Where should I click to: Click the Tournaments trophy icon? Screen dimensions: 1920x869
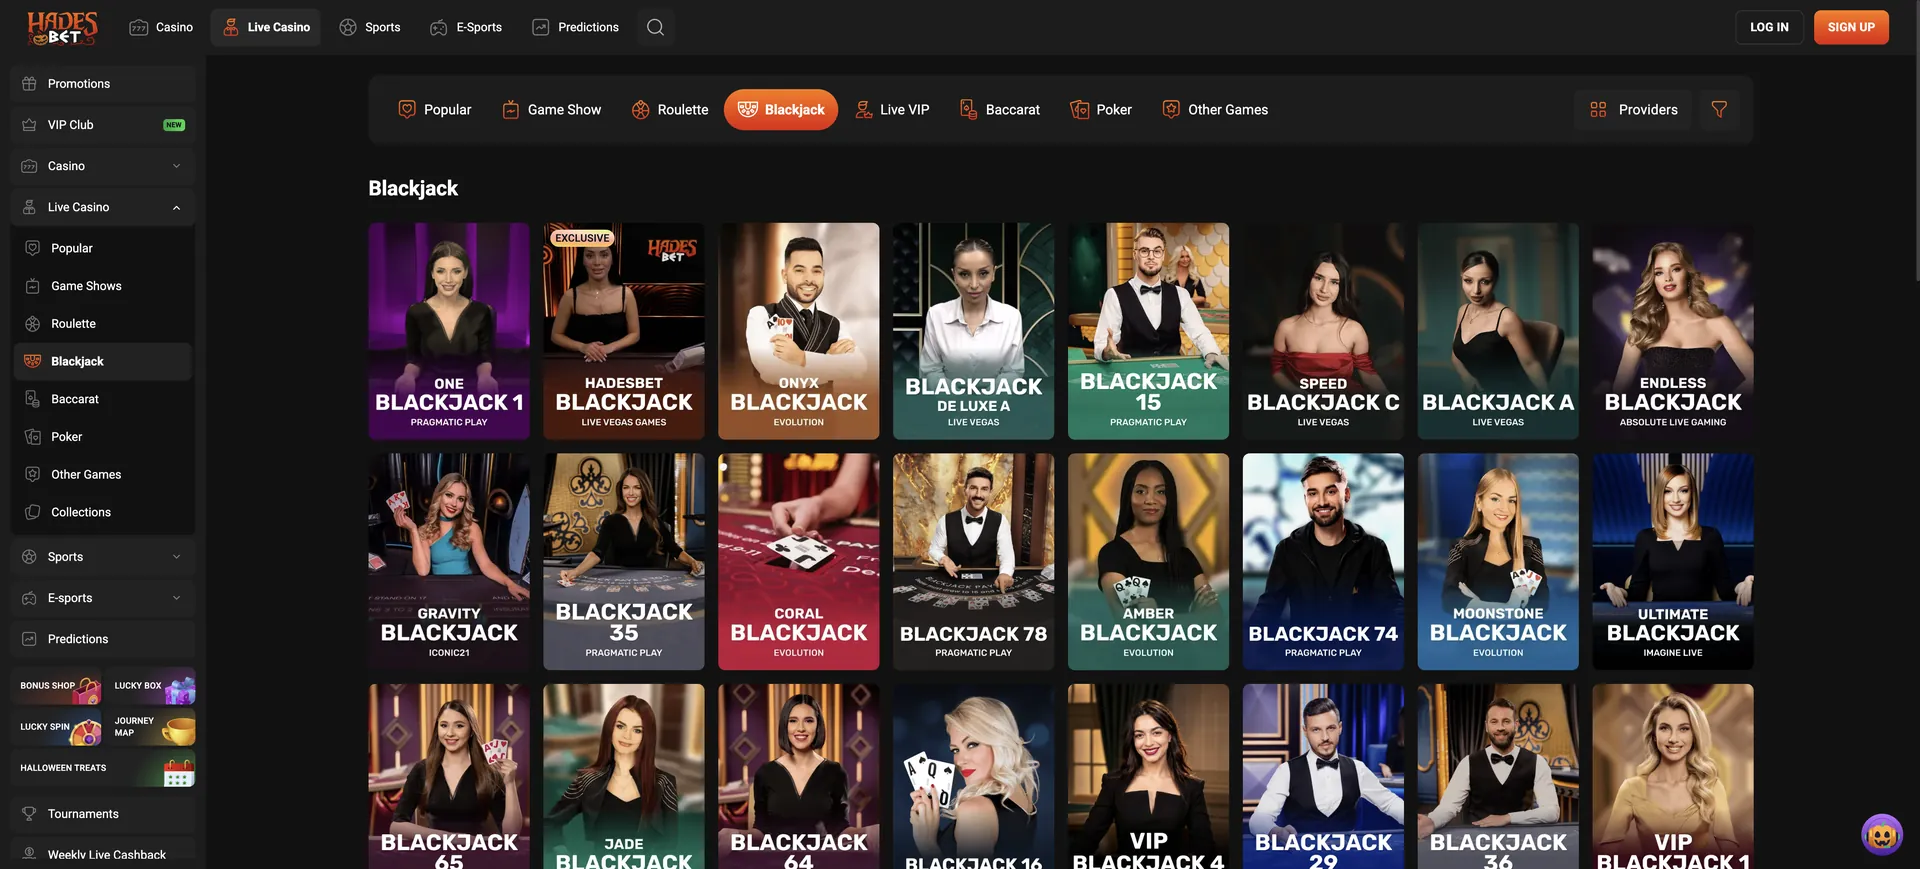click(x=29, y=814)
